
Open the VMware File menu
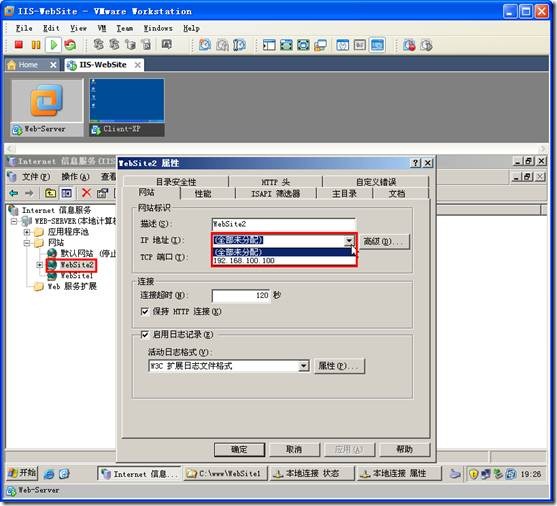(24, 28)
